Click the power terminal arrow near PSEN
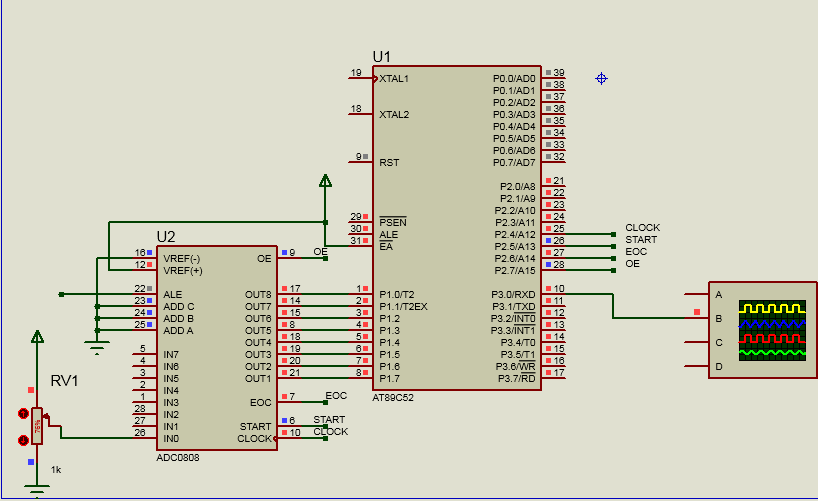The width and height of the screenshot is (818, 501). click(x=324, y=181)
